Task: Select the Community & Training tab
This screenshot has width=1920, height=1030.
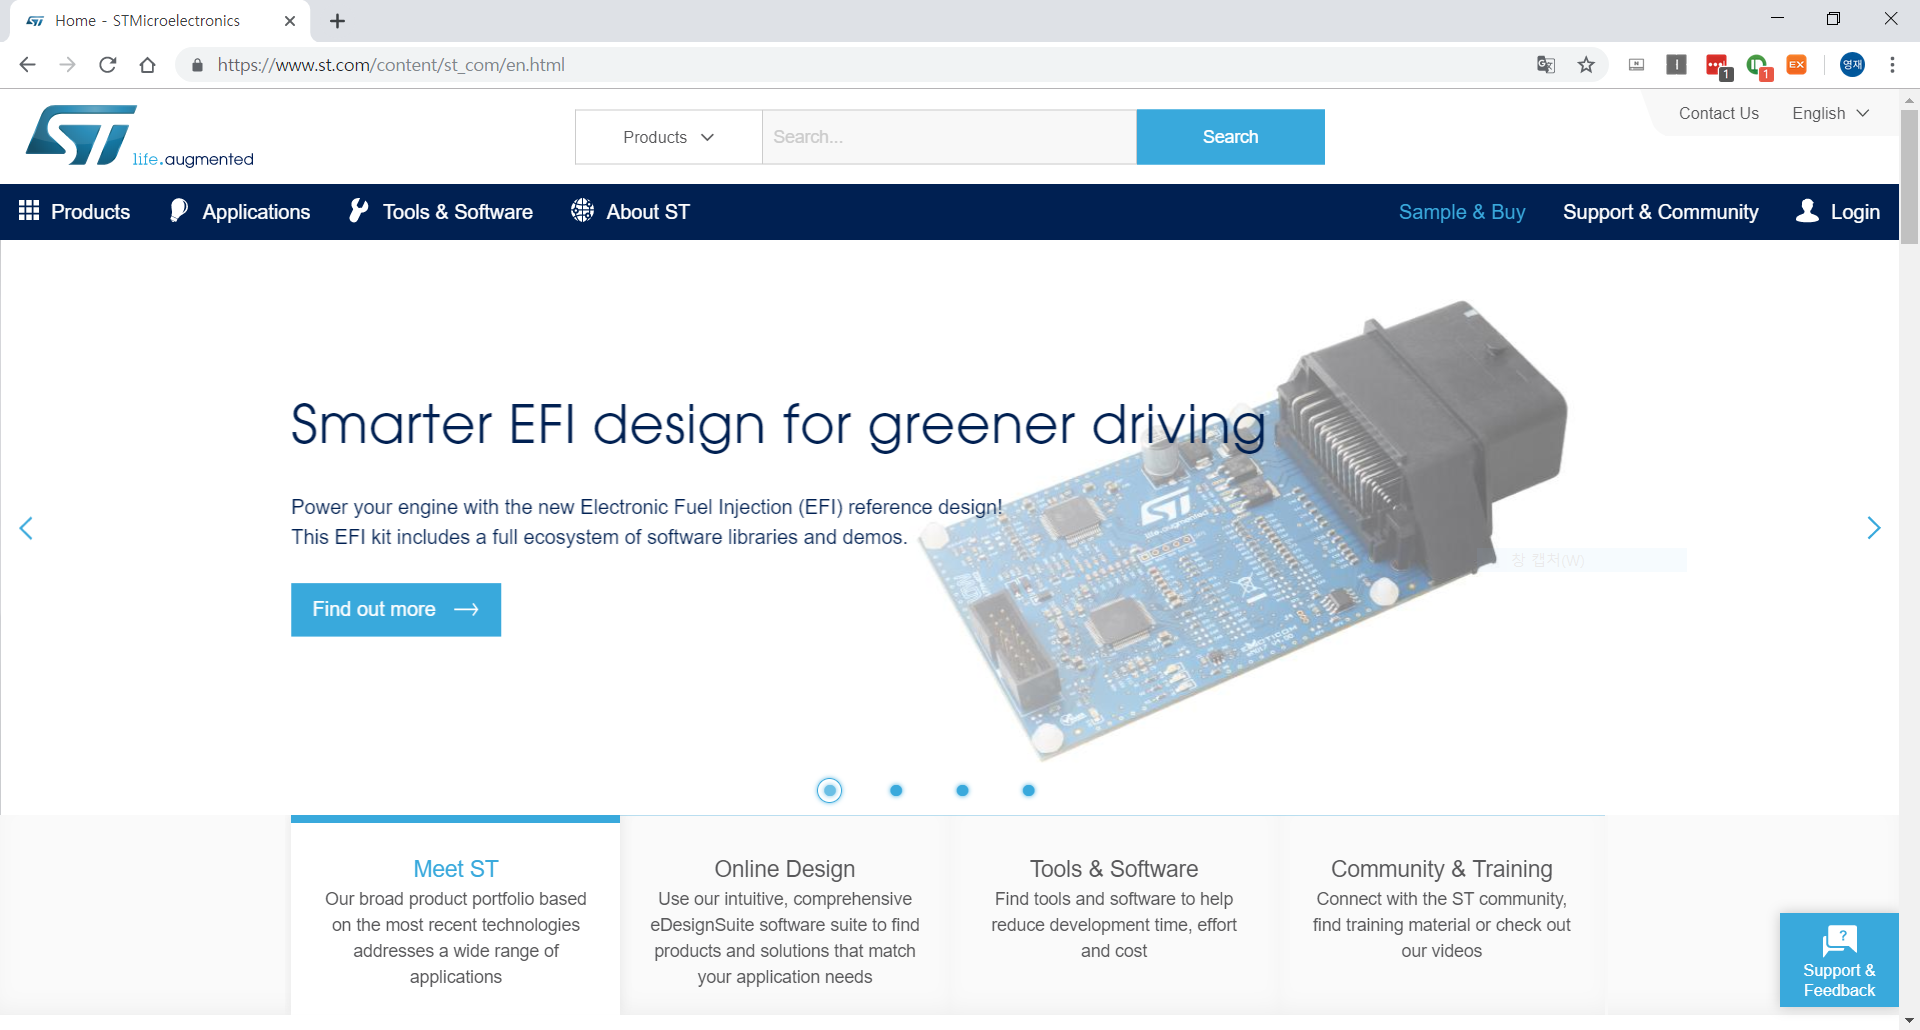Action: [1442, 916]
